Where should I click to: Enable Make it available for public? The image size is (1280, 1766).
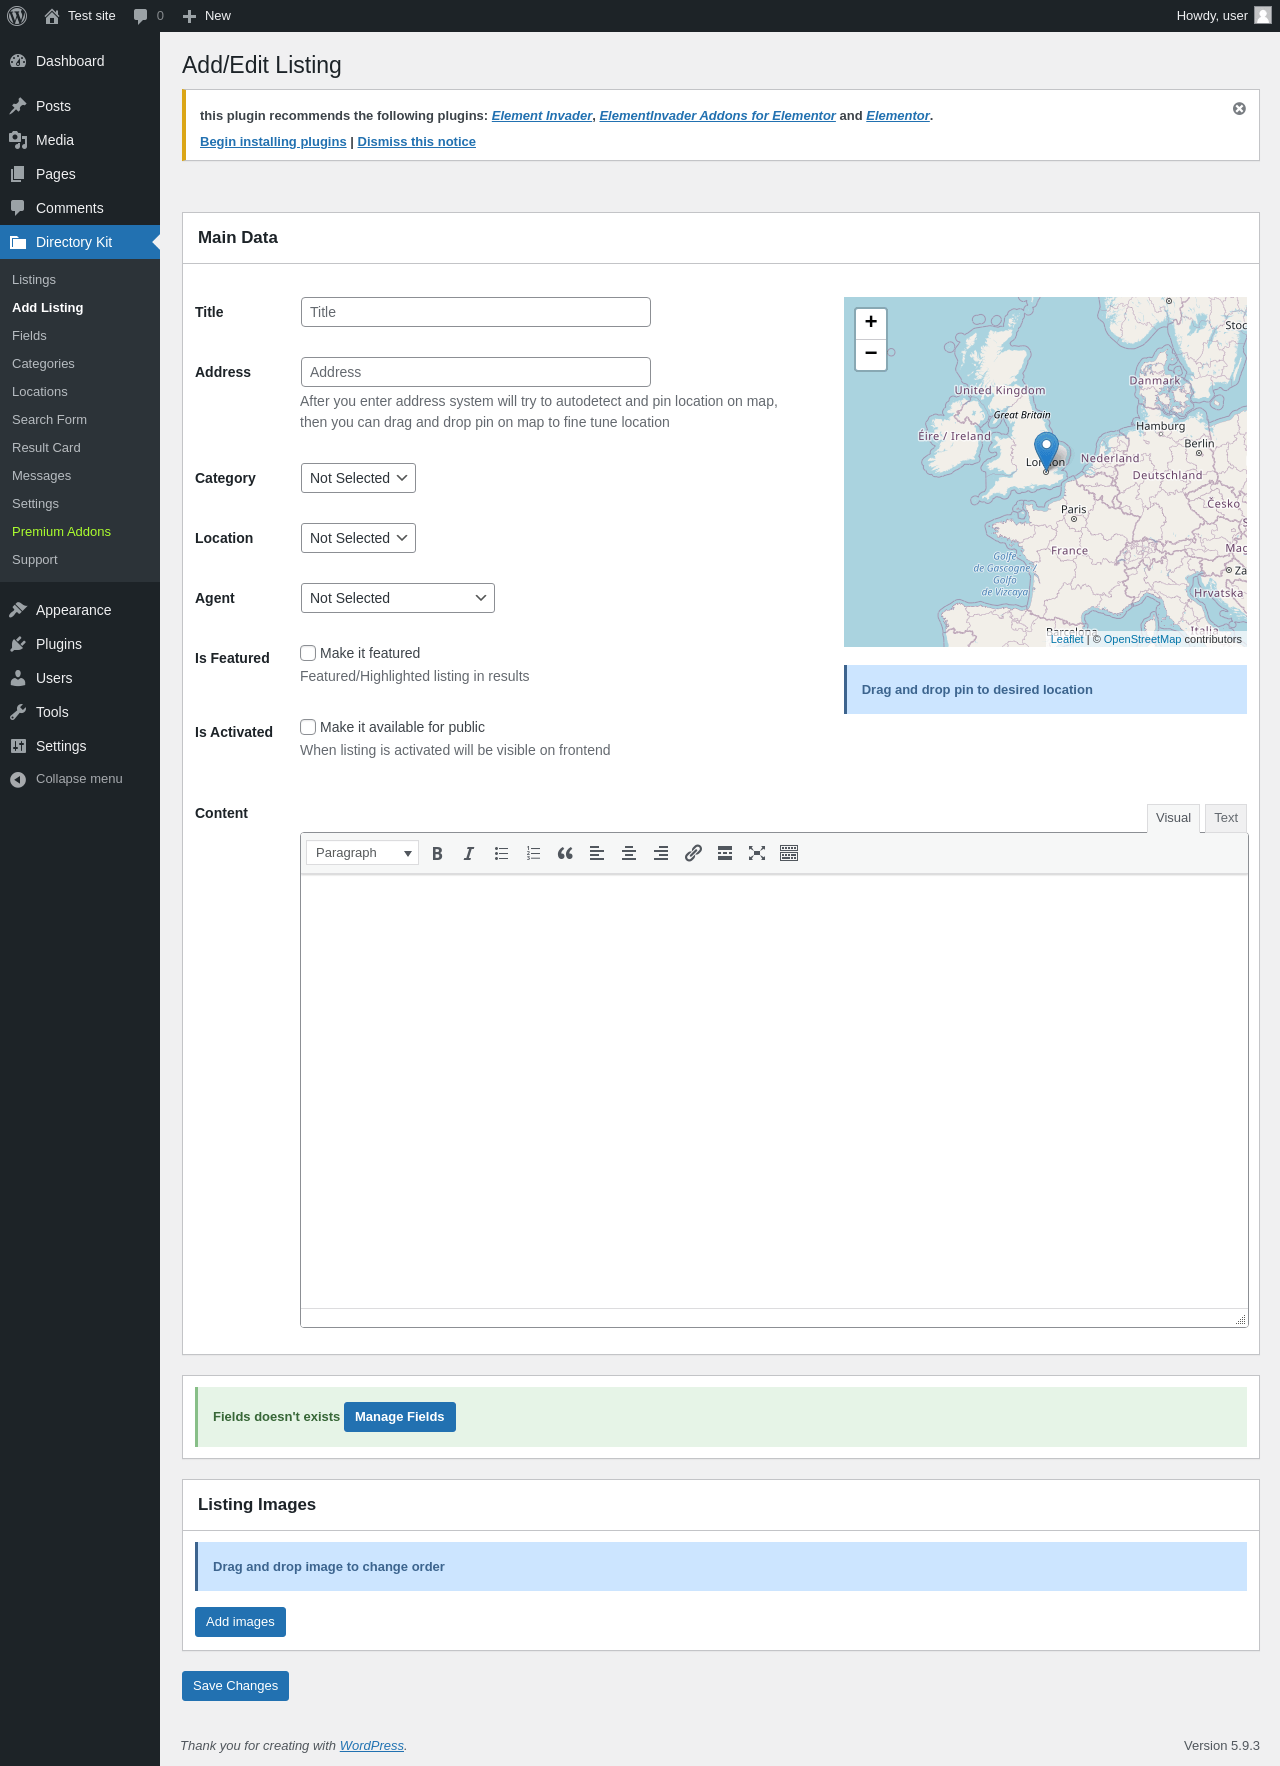click(x=308, y=727)
